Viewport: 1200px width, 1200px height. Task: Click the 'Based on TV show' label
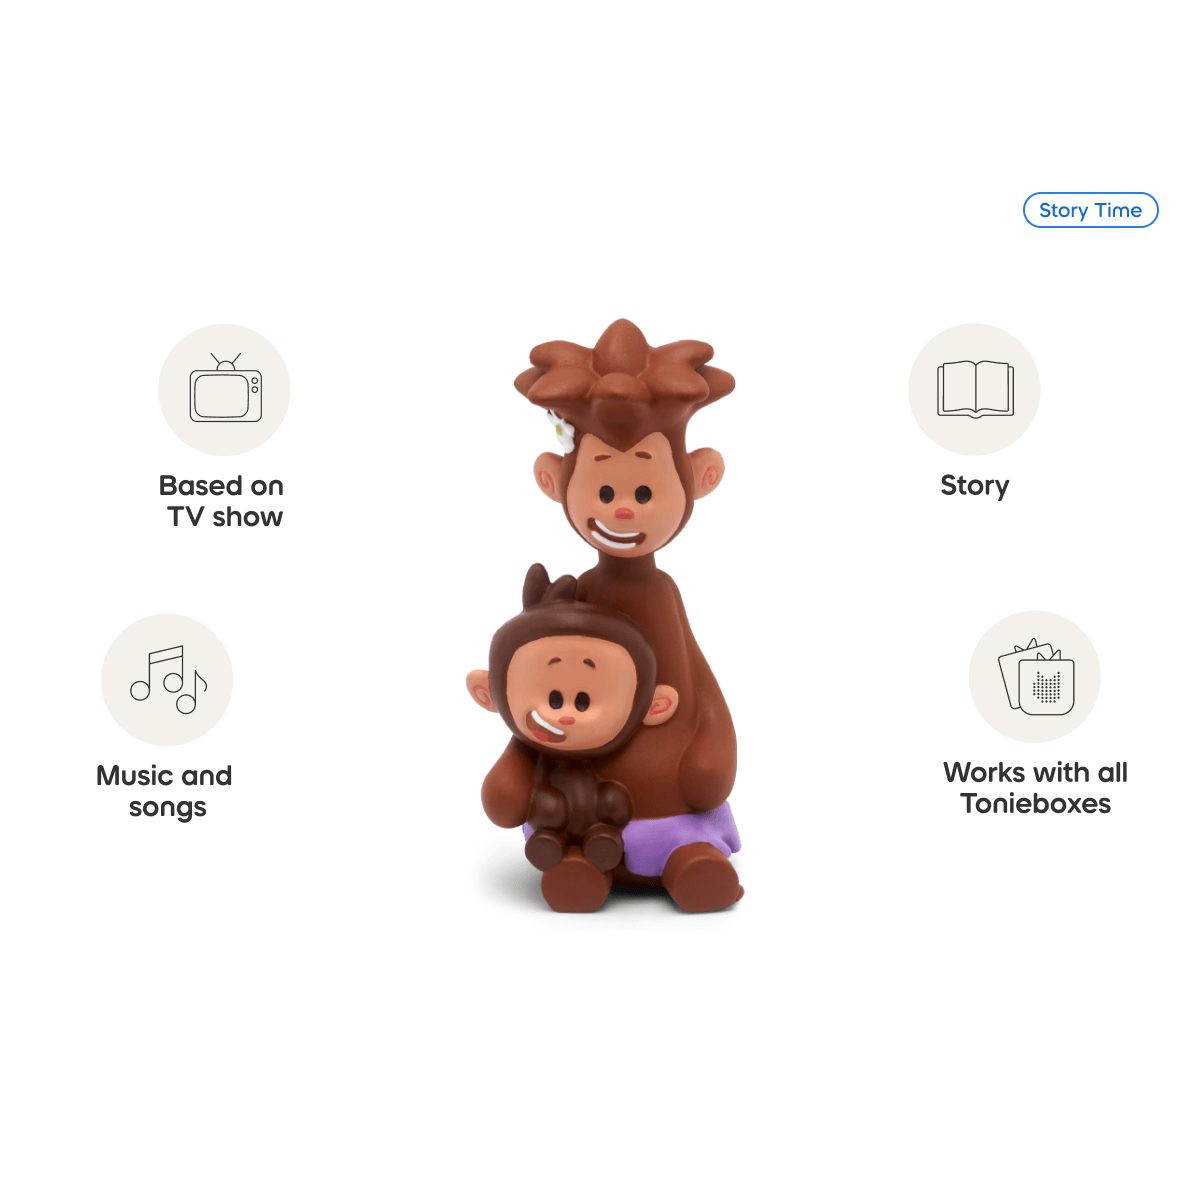click(x=222, y=501)
